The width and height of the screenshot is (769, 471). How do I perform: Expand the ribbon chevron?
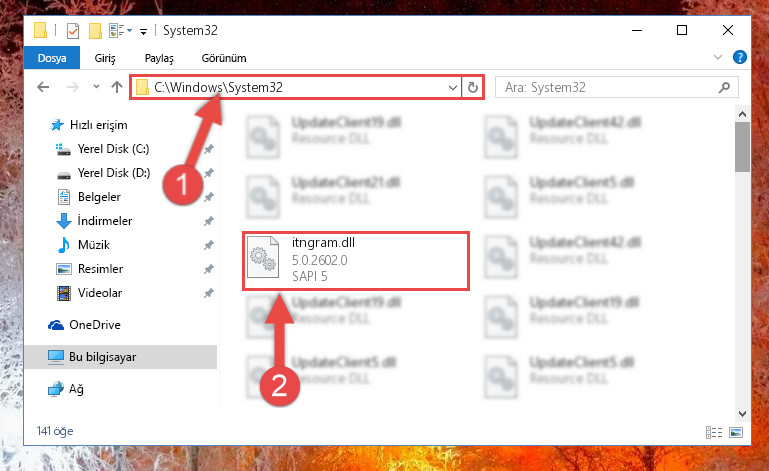tap(718, 57)
